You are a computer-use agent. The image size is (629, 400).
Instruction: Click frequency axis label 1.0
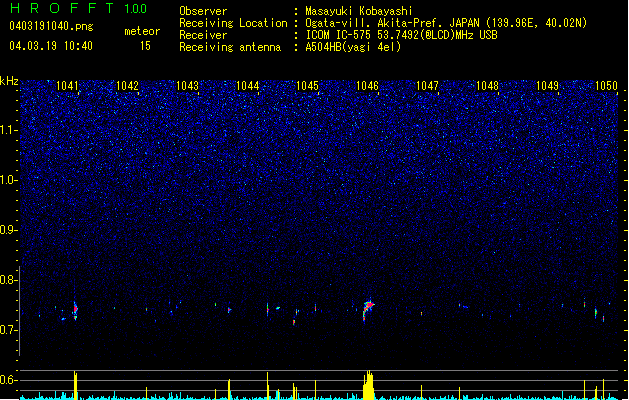9,180
